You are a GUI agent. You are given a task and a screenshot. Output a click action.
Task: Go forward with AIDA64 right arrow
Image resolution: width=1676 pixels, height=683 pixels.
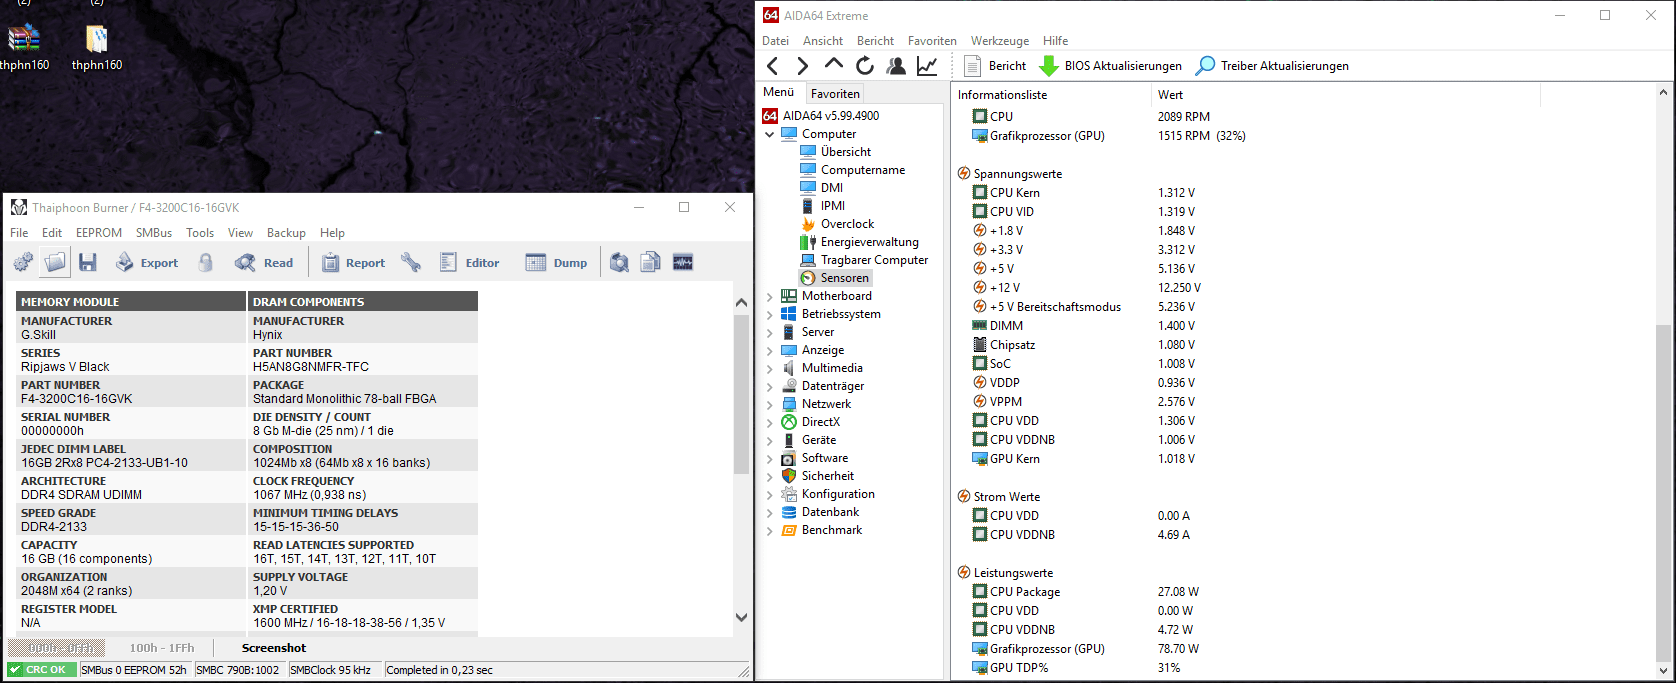[x=802, y=66]
